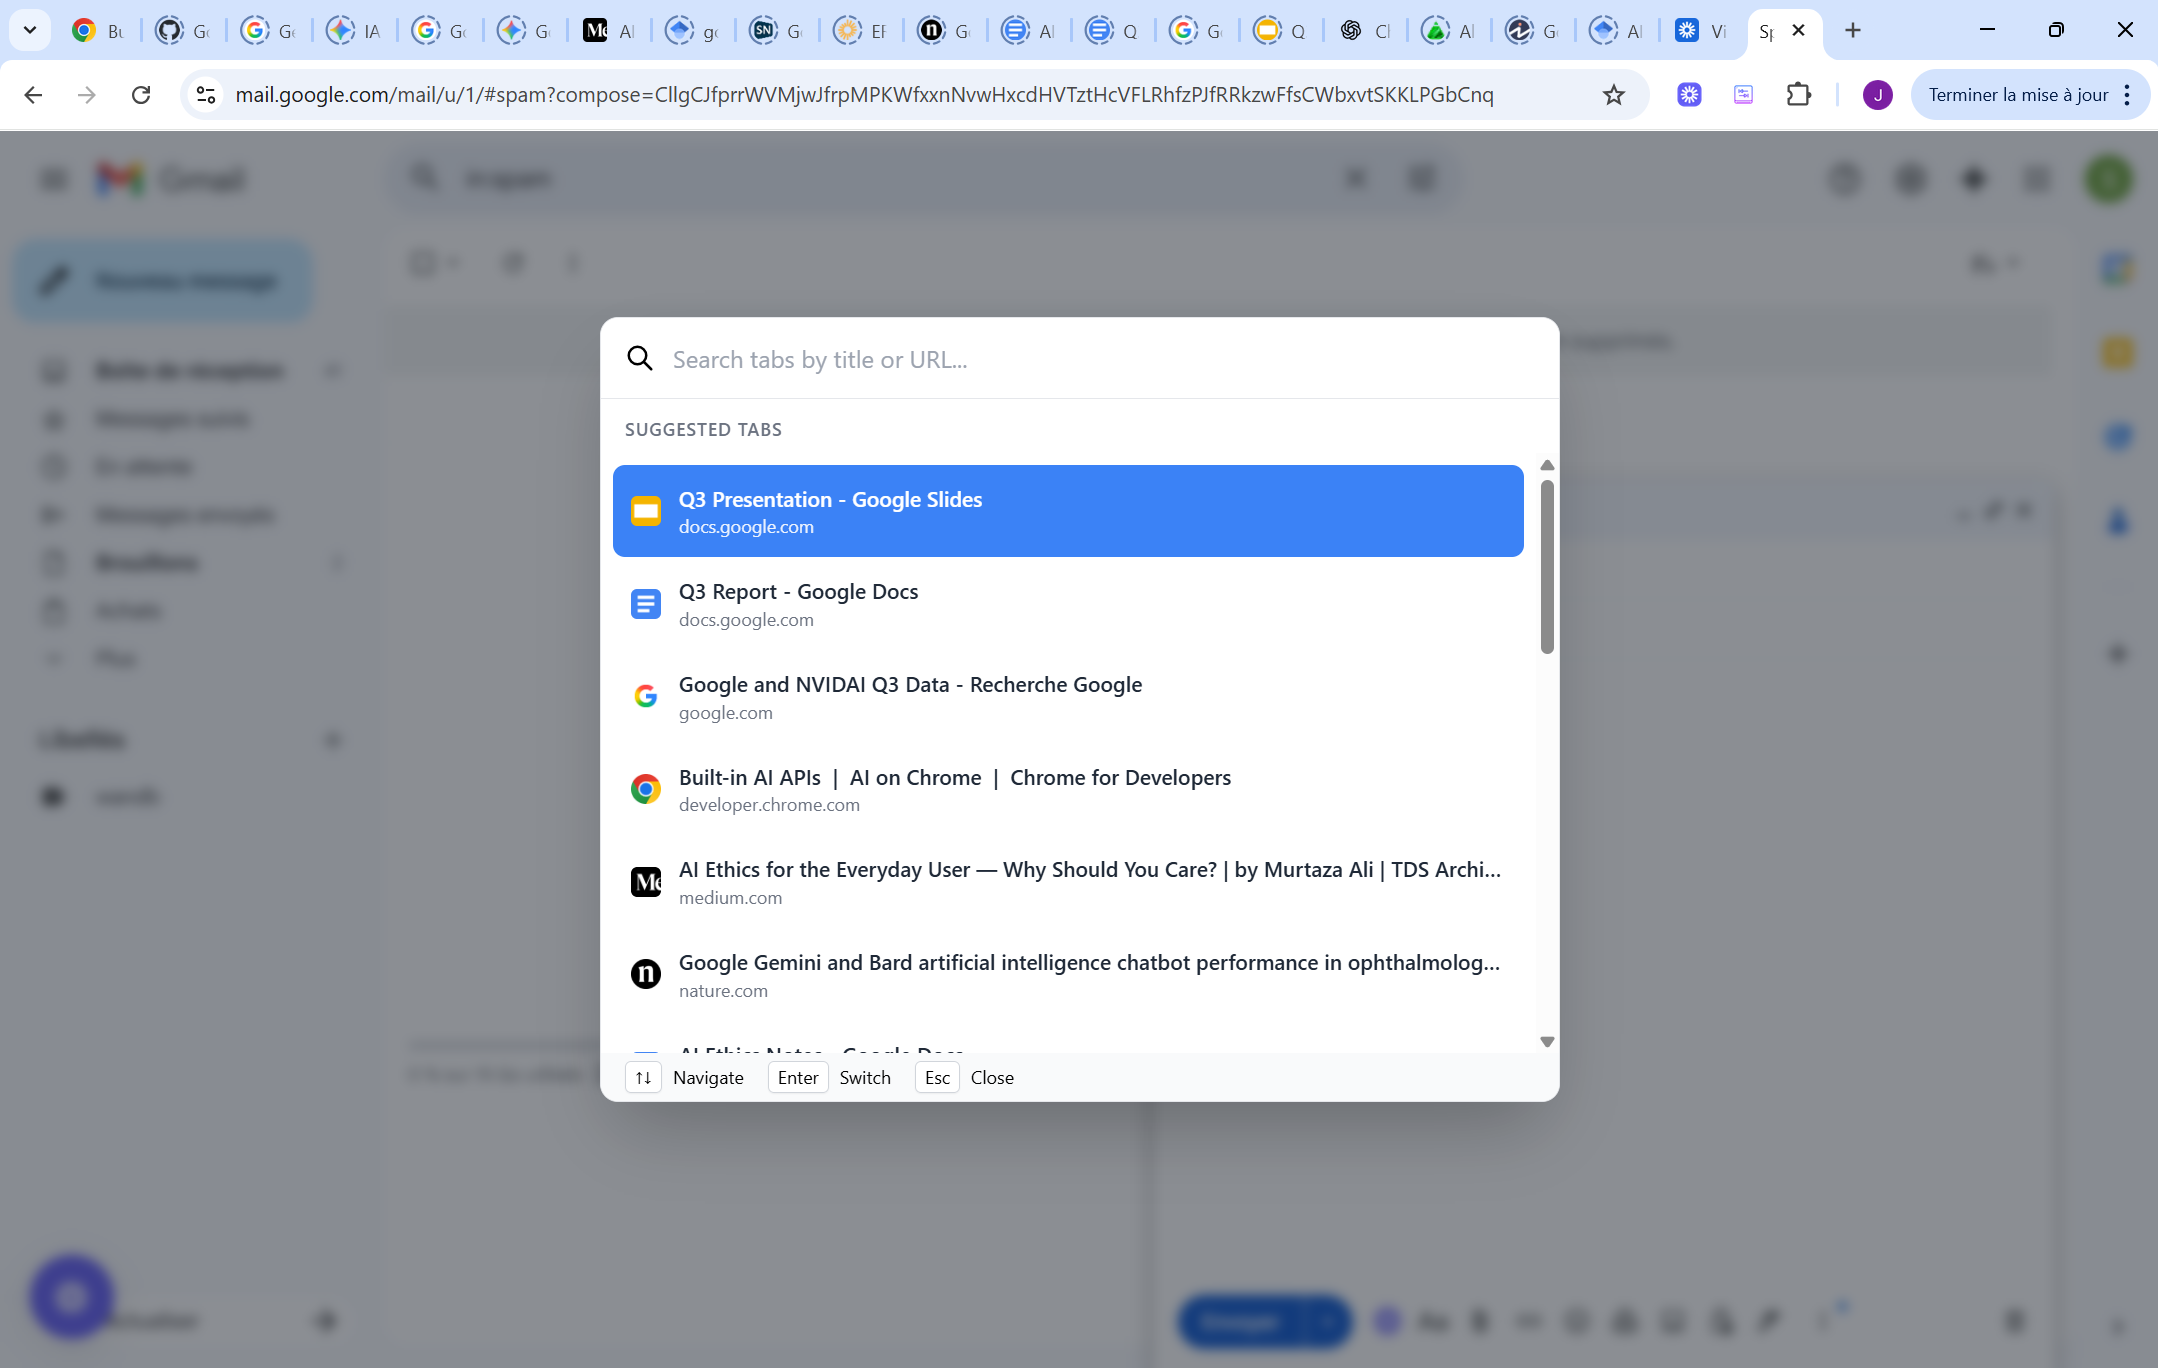The height and width of the screenshot is (1368, 2158).
Task: Click the magnifier icon in tab search
Action: (x=640, y=359)
